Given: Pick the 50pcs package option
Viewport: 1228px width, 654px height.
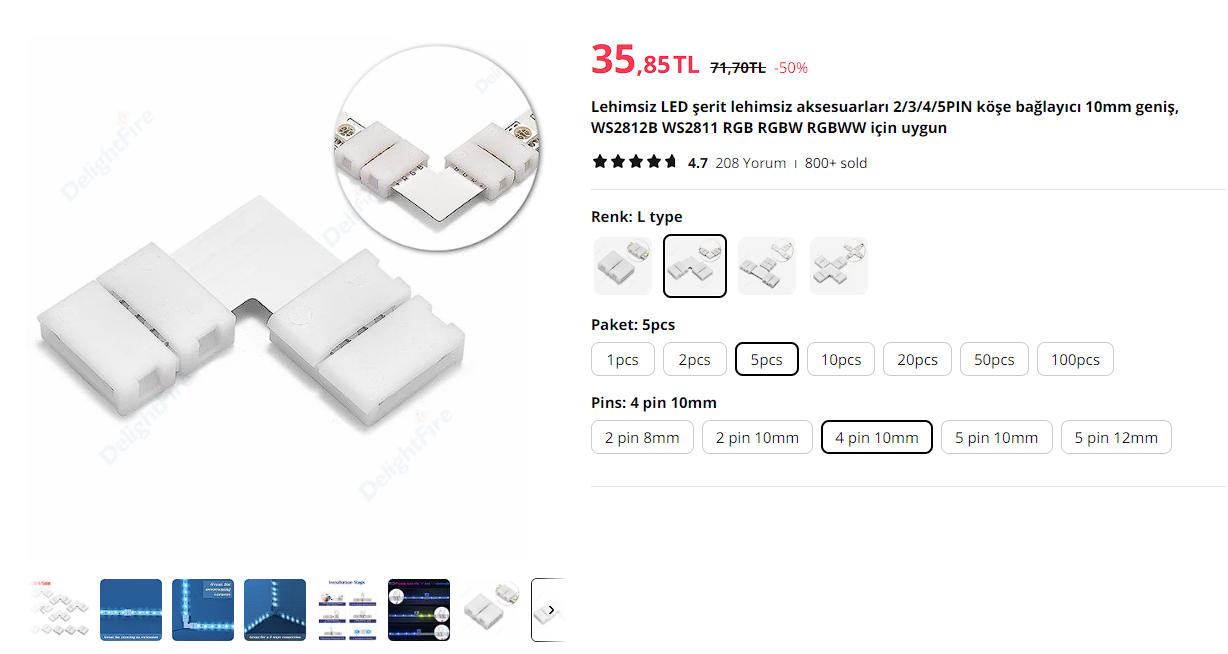Looking at the screenshot, I should (x=994, y=359).
